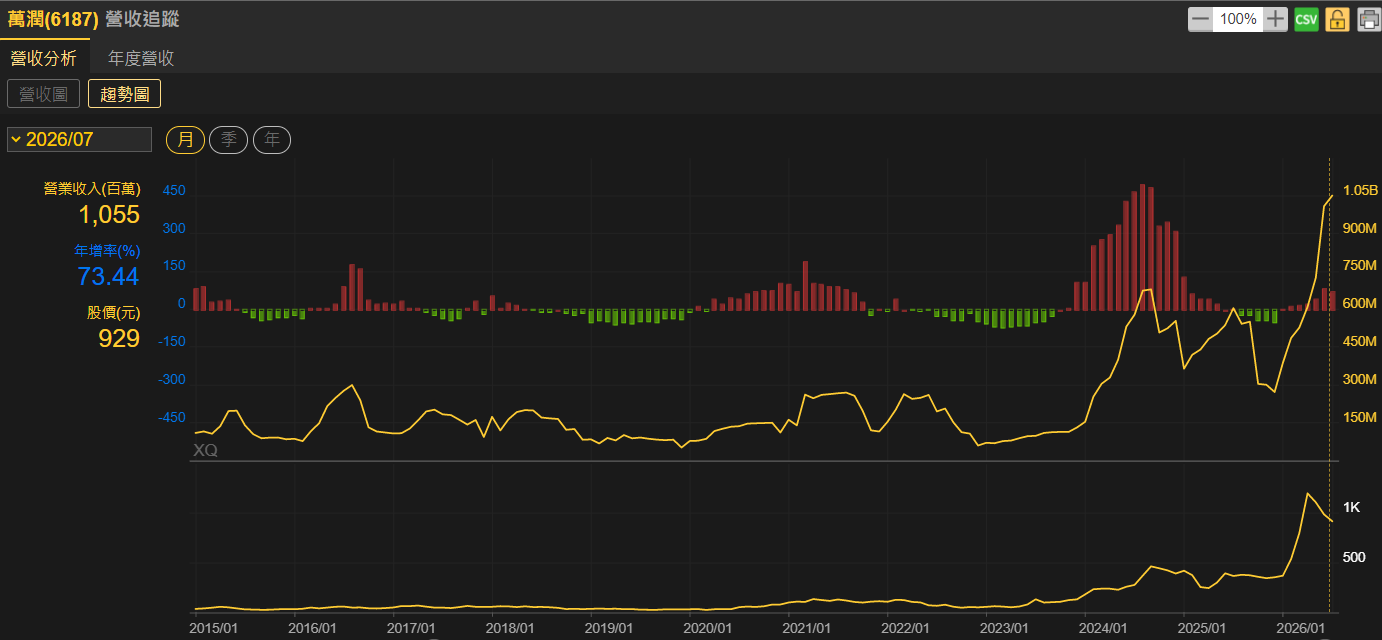Click the 500 price axis label
This screenshot has width=1382, height=640.
(x=1355, y=557)
